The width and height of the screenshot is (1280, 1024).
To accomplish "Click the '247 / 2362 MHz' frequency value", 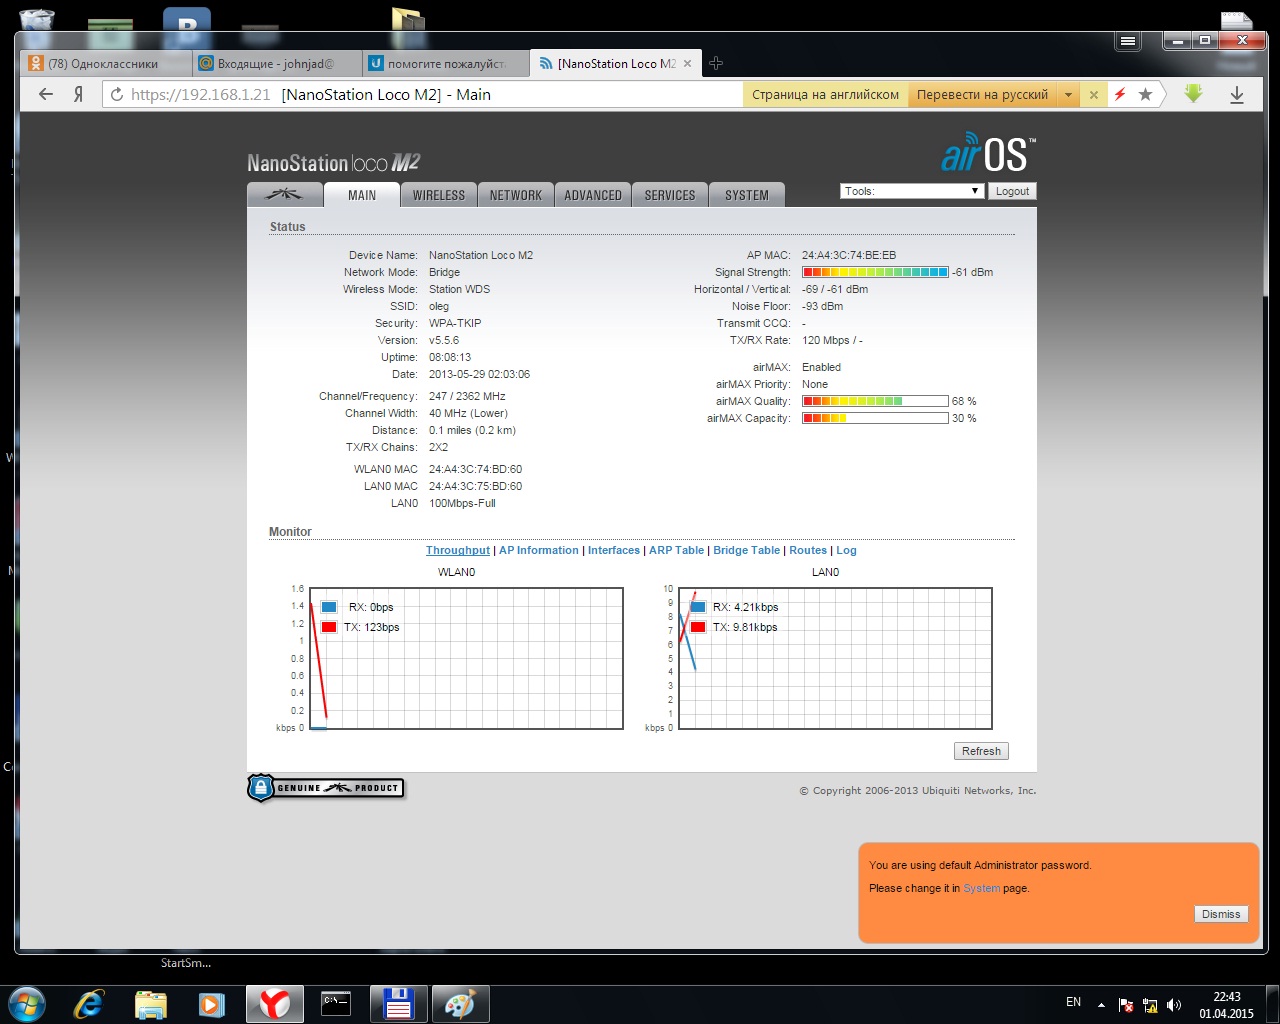I will click(x=467, y=396).
